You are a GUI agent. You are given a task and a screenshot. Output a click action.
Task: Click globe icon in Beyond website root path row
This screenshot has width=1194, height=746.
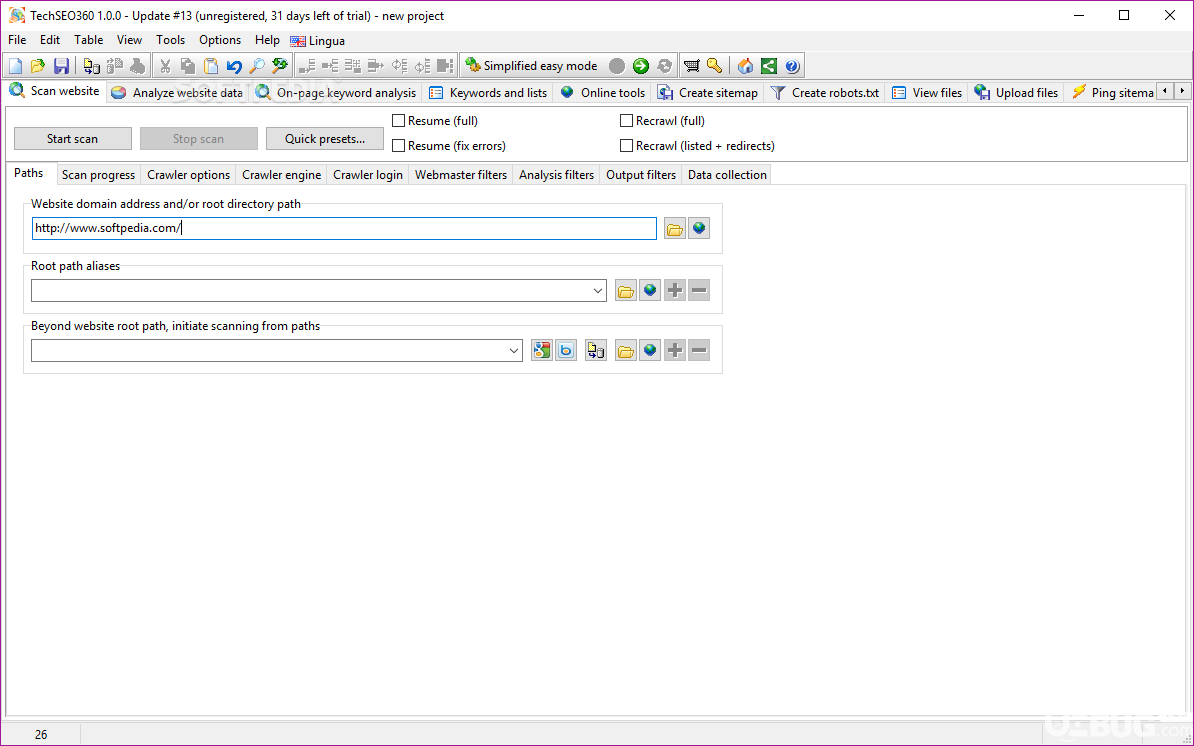pyautogui.click(x=650, y=350)
